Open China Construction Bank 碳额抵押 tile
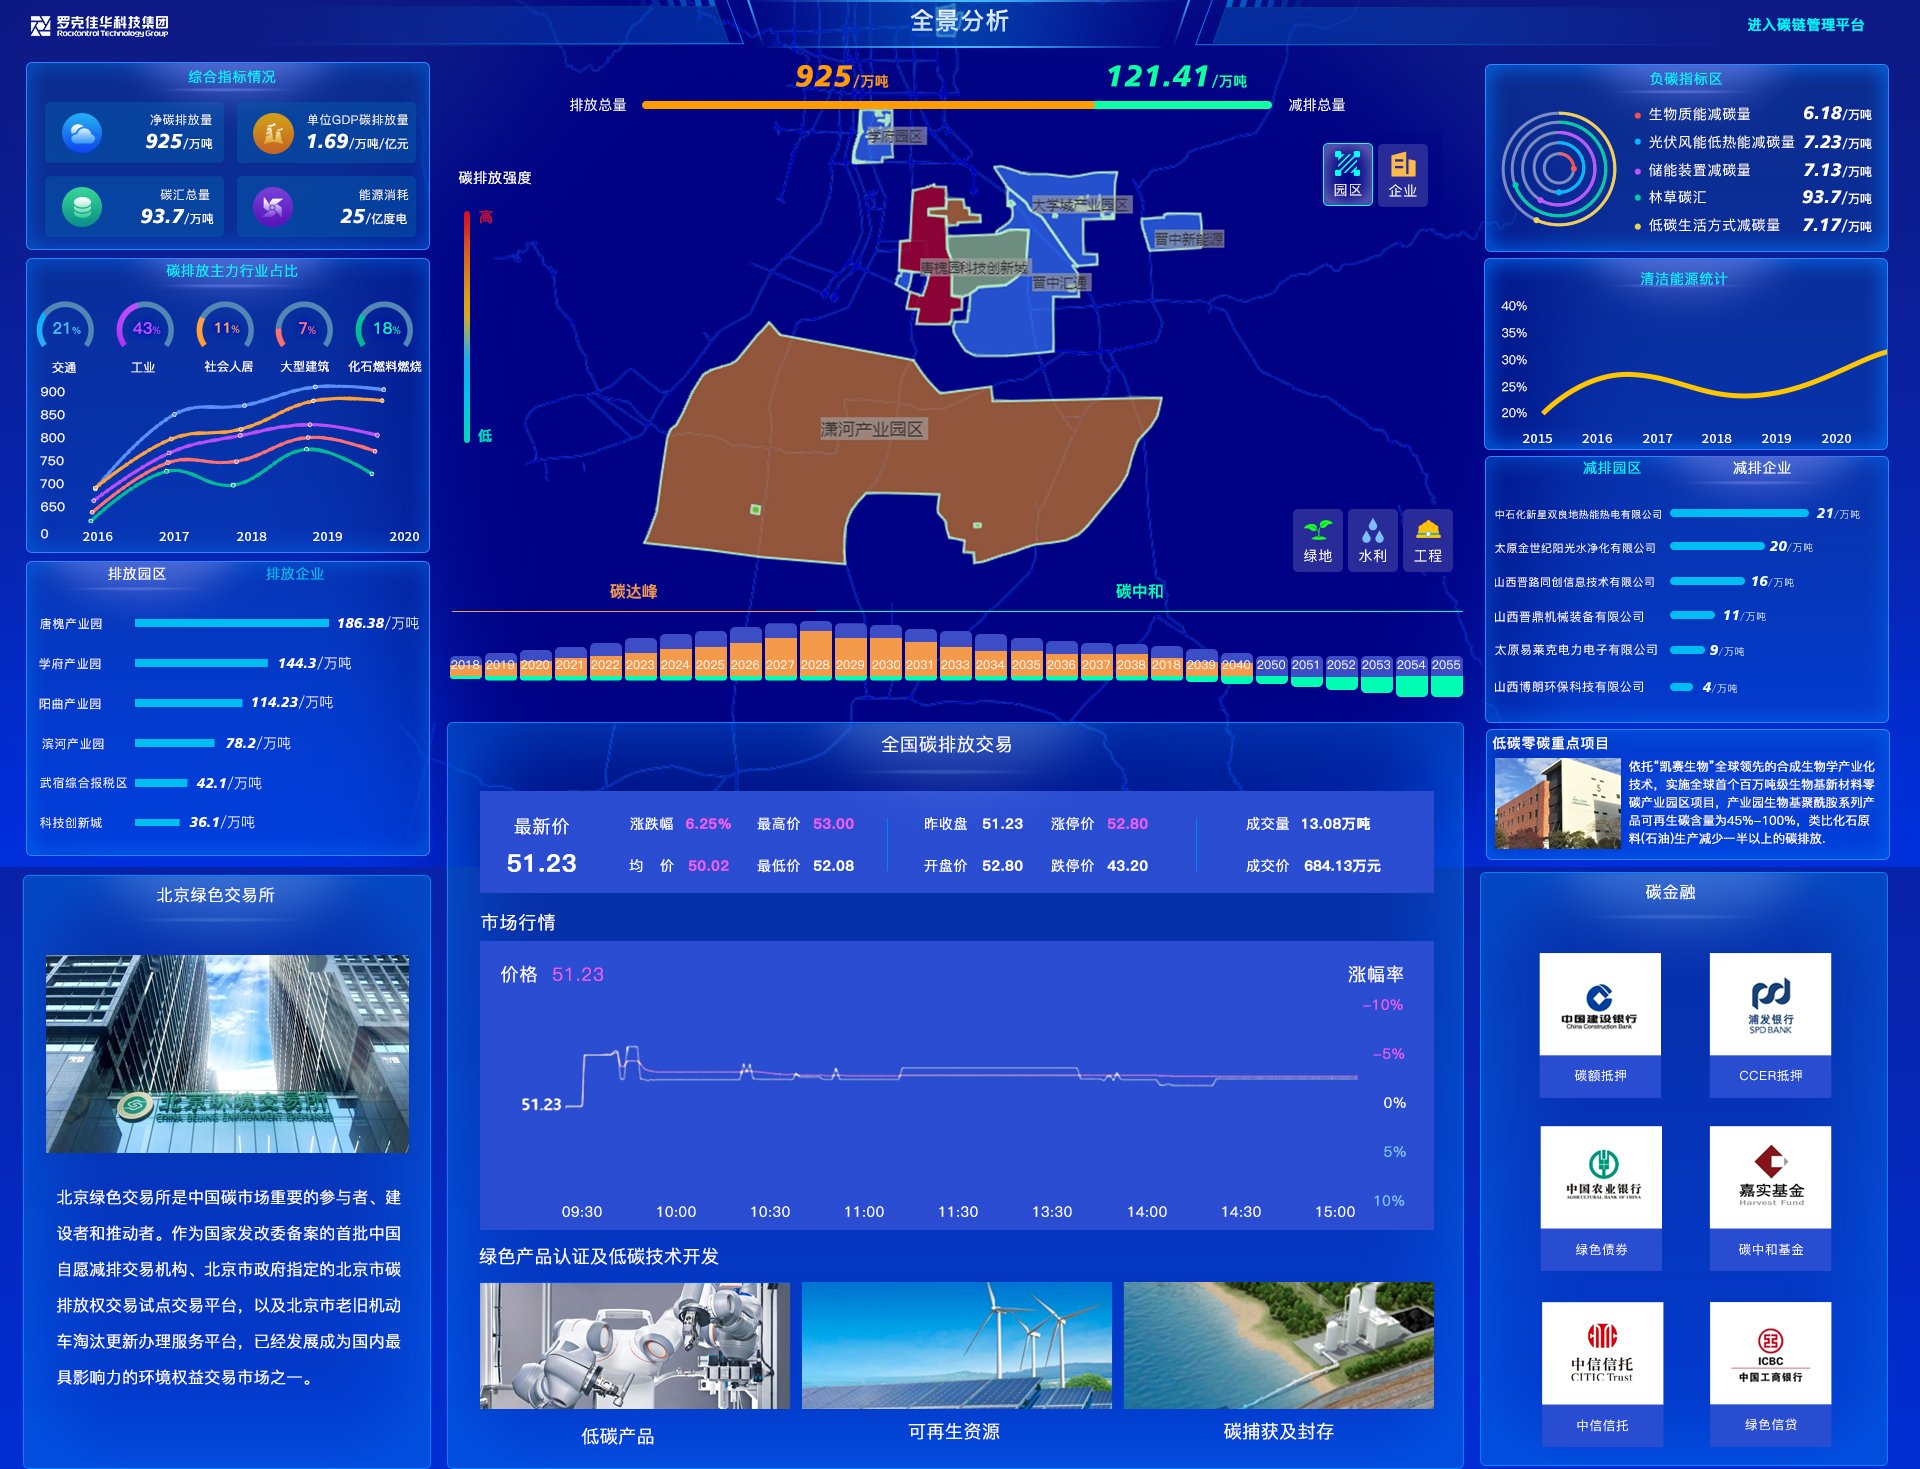This screenshot has height=1469, width=1920. pos(1599,1023)
